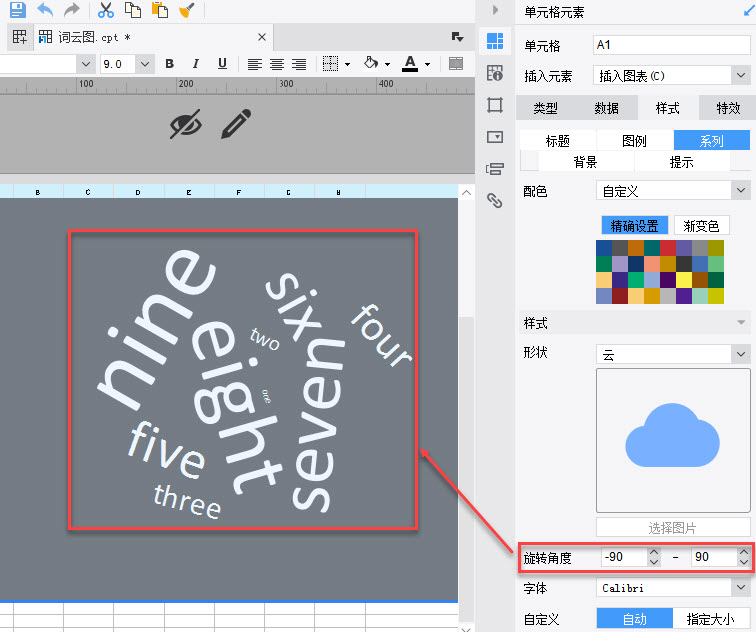Close the 词云图.cpt tab
The height and width of the screenshot is (632, 756).
[262, 37]
